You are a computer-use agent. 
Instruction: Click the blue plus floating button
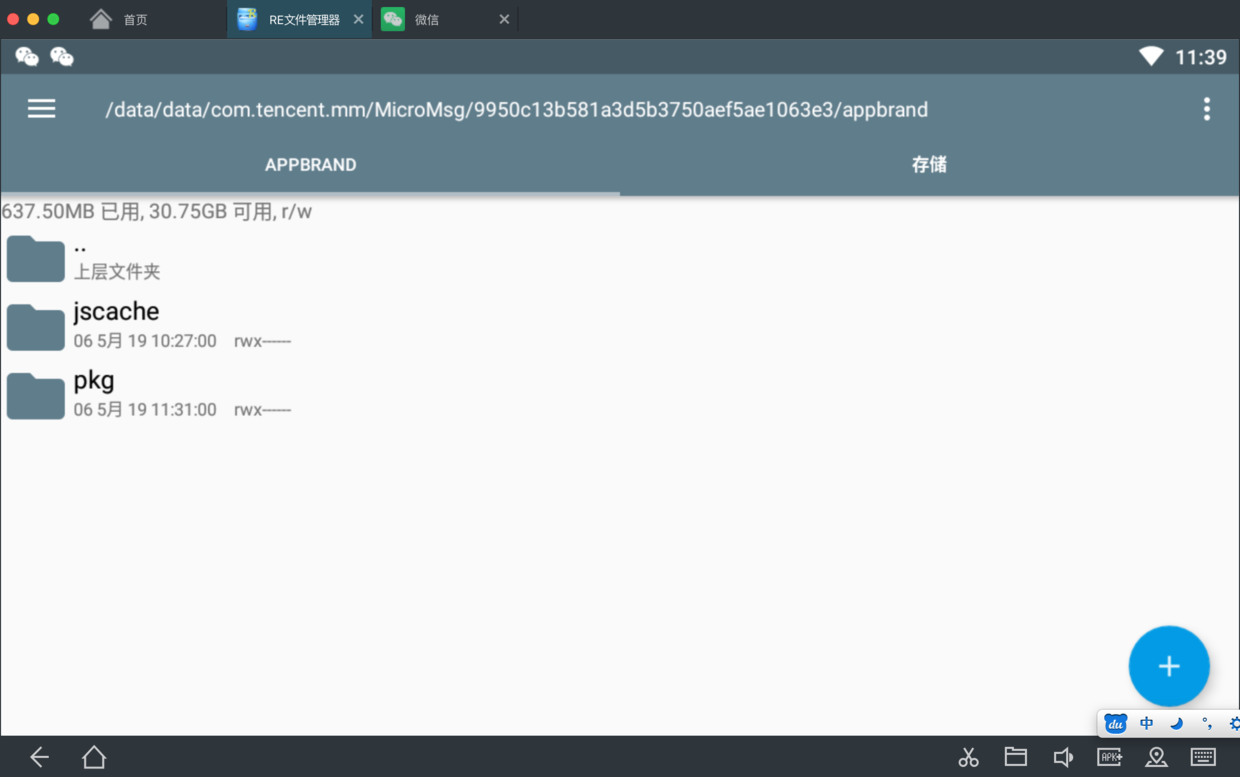click(x=1169, y=666)
